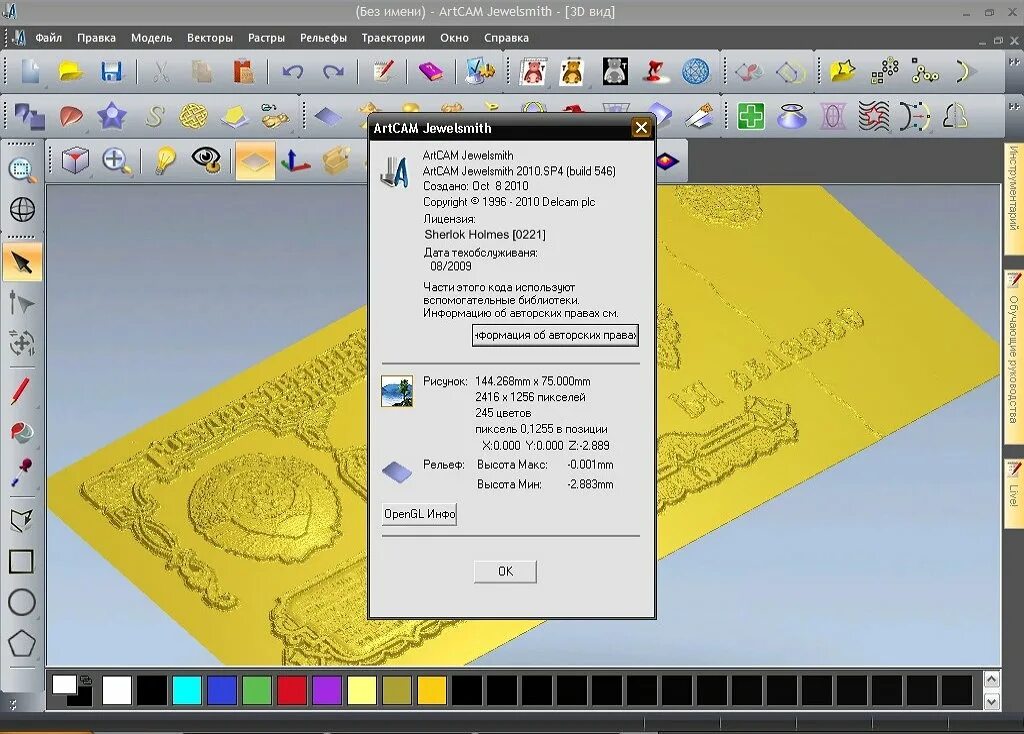The height and width of the screenshot is (734, 1024).
Task: Select the rectangle drawing tool
Action: 21,562
